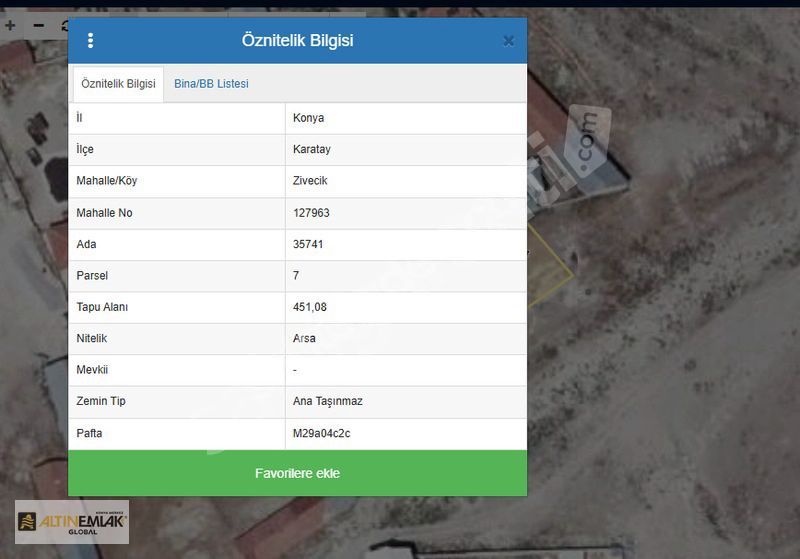Image resolution: width=800 pixels, height=559 pixels.
Task: Select the Öznitelik Bilgisi tab
Action: coord(118,84)
